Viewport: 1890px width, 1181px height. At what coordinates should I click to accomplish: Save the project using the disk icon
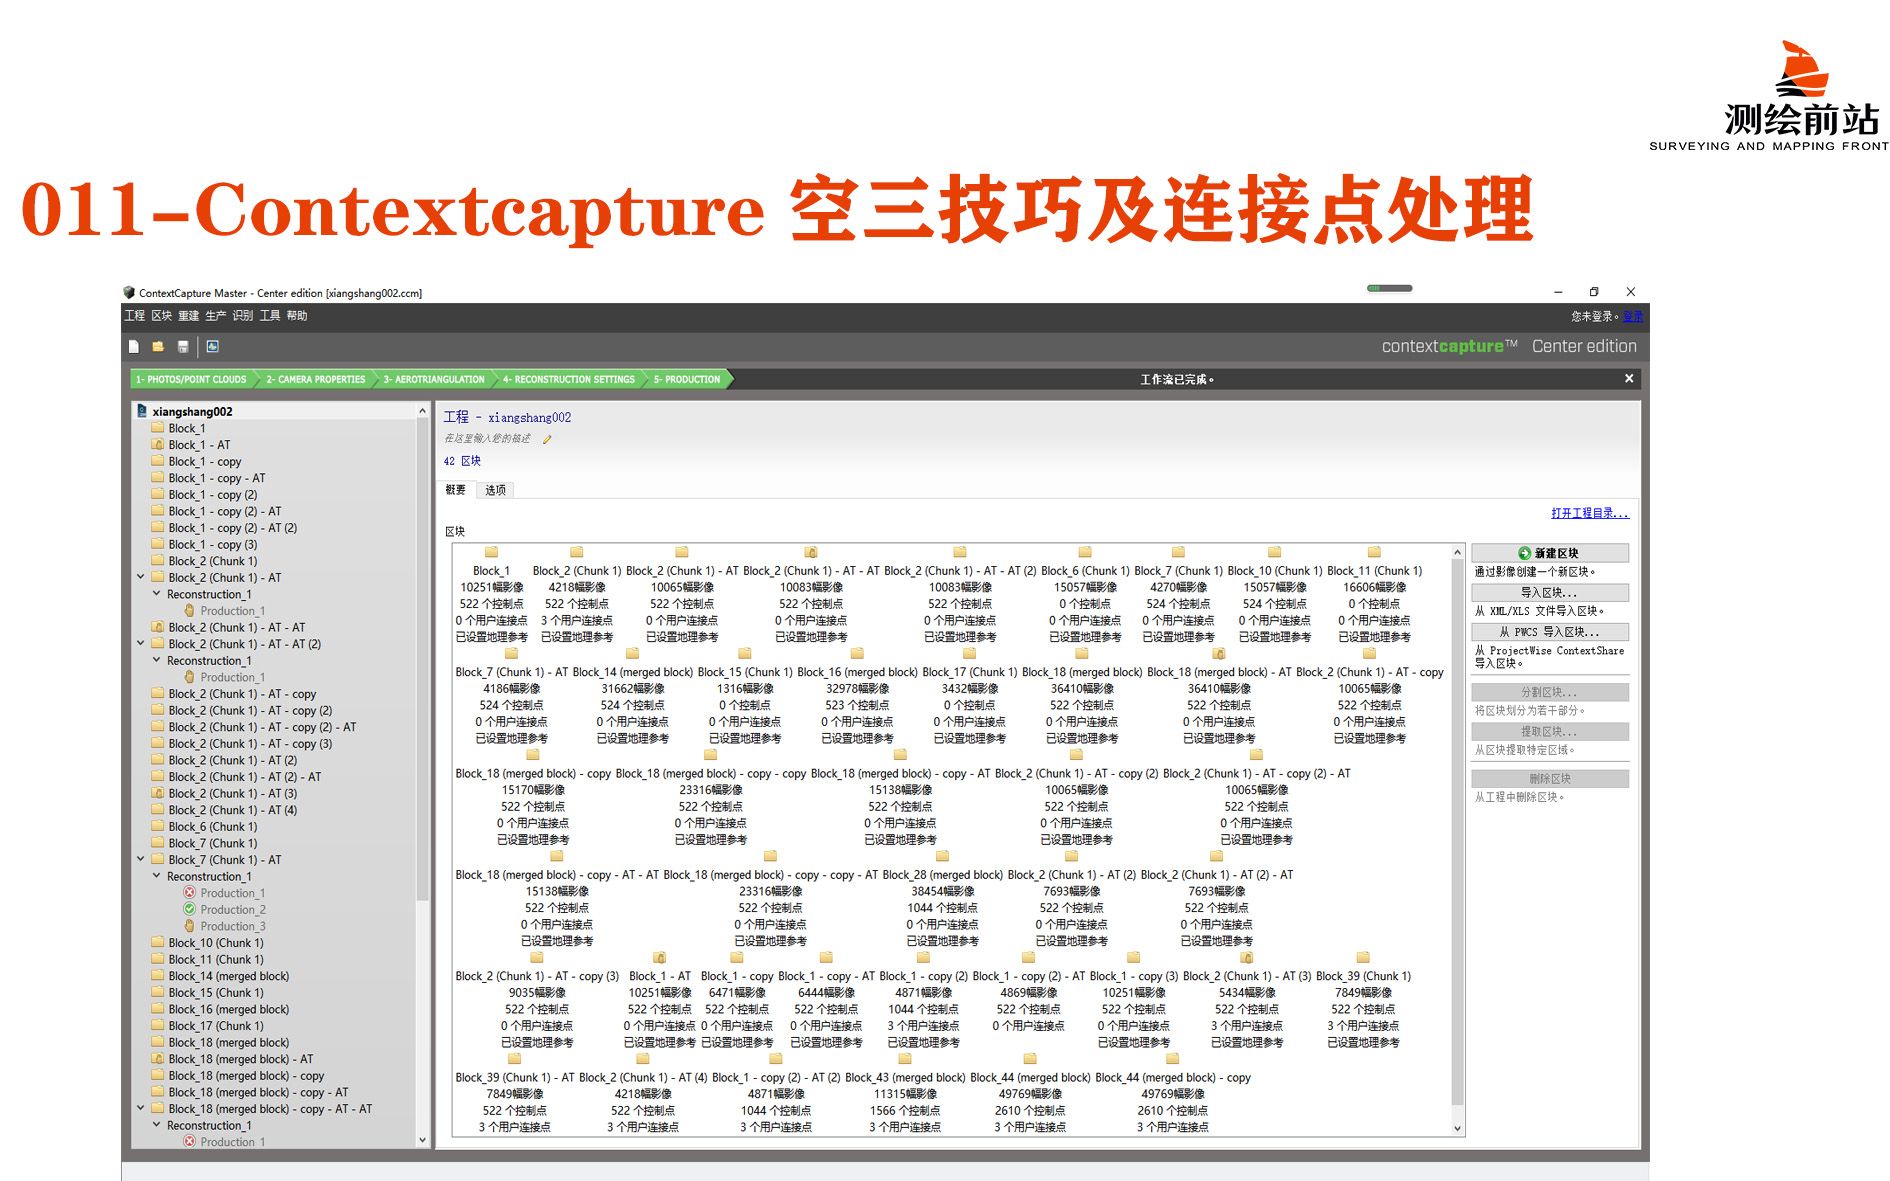pyautogui.click(x=182, y=346)
